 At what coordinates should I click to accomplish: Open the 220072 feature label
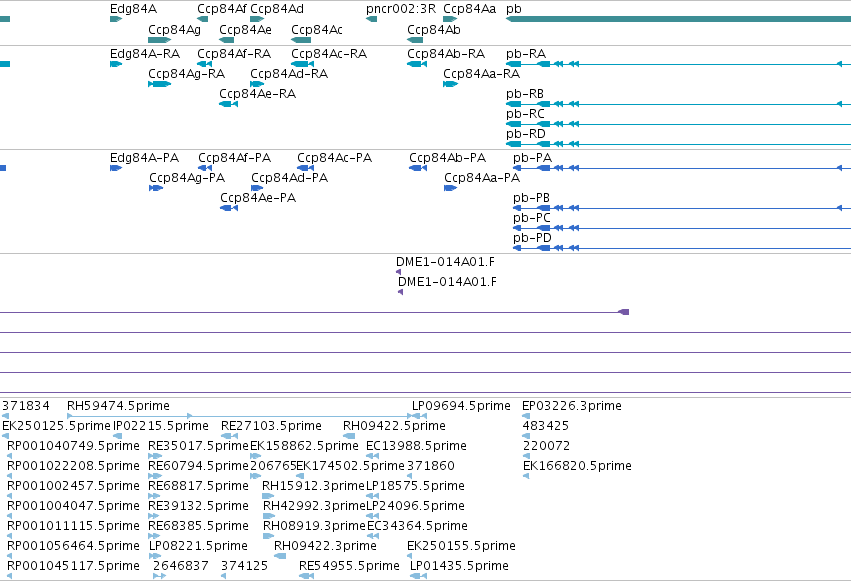(547, 446)
